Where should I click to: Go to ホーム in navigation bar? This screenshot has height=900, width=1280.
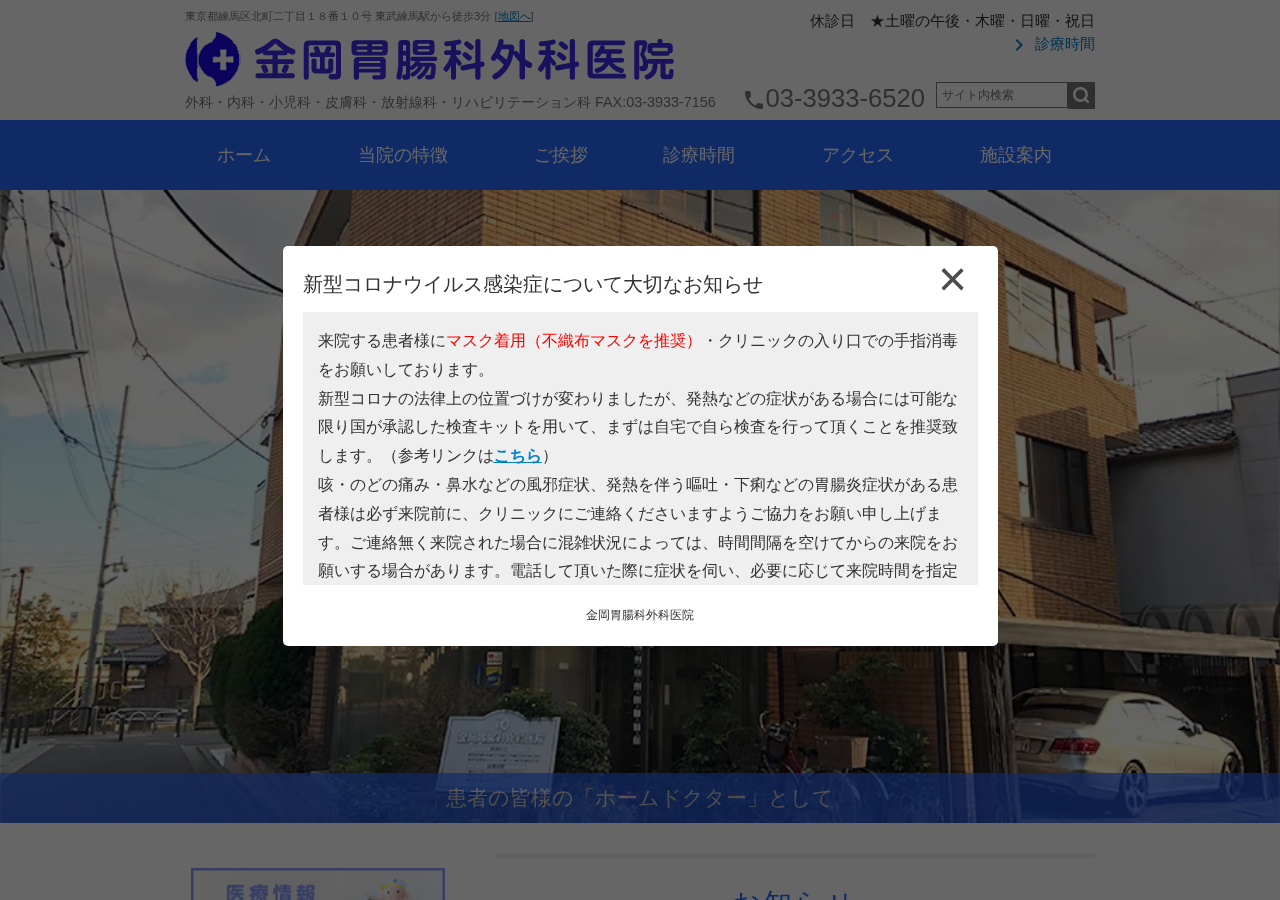coord(244,155)
